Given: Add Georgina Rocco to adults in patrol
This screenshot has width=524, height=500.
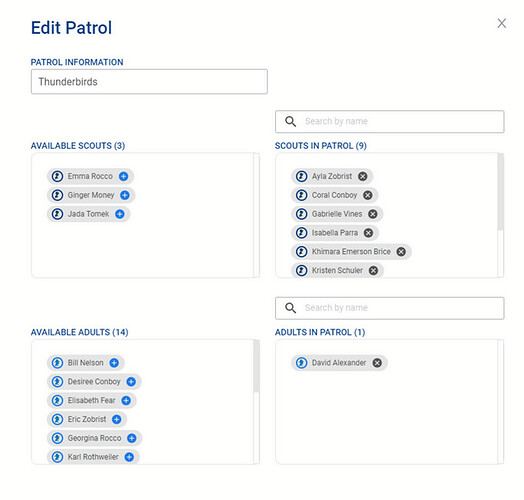Looking at the screenshot, I should tap(132, 438).
